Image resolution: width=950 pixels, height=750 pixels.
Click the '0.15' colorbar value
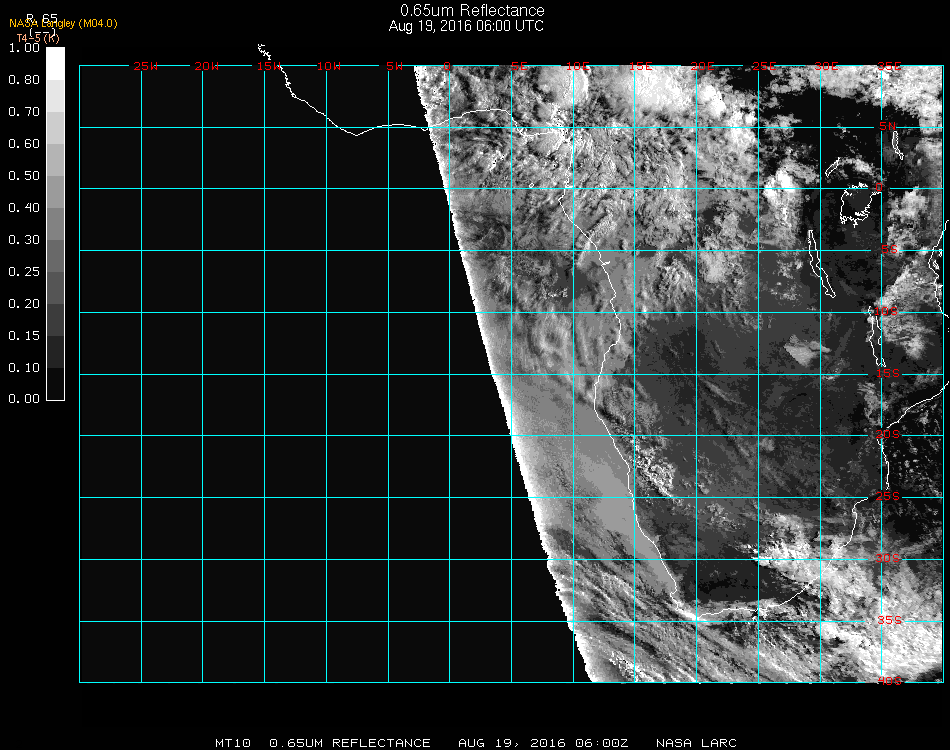tap(24, 336)
